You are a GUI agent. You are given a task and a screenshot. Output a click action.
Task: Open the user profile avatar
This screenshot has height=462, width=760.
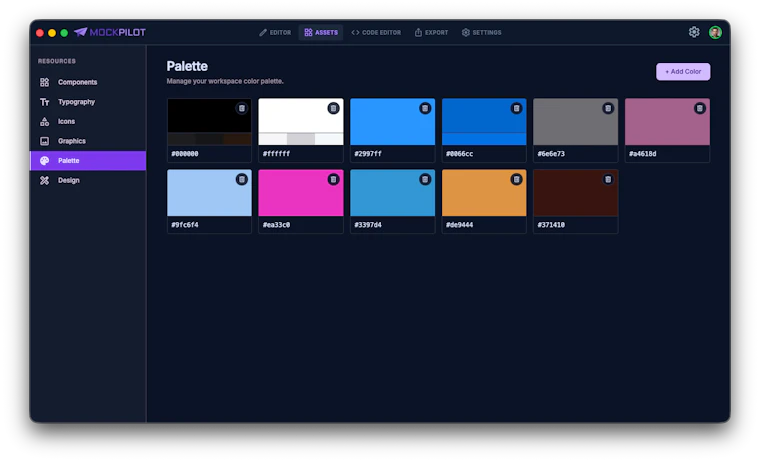click(715, 32)
